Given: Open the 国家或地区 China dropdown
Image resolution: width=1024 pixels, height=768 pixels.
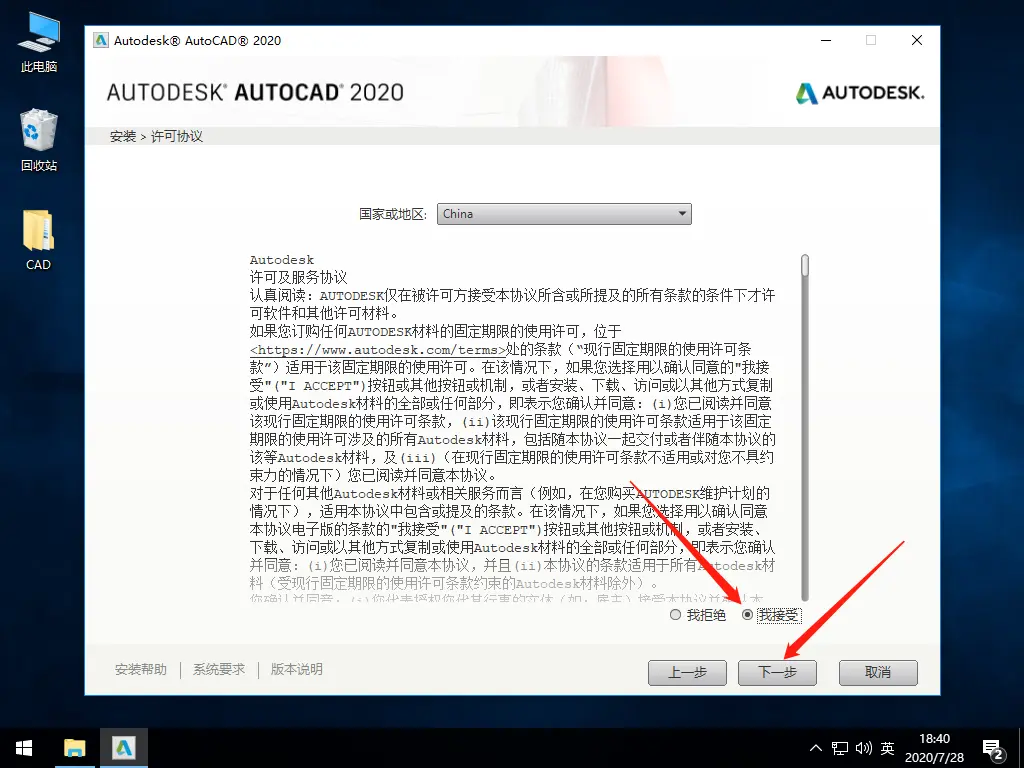Looking at the screenshot, I should tap(564, 214).
